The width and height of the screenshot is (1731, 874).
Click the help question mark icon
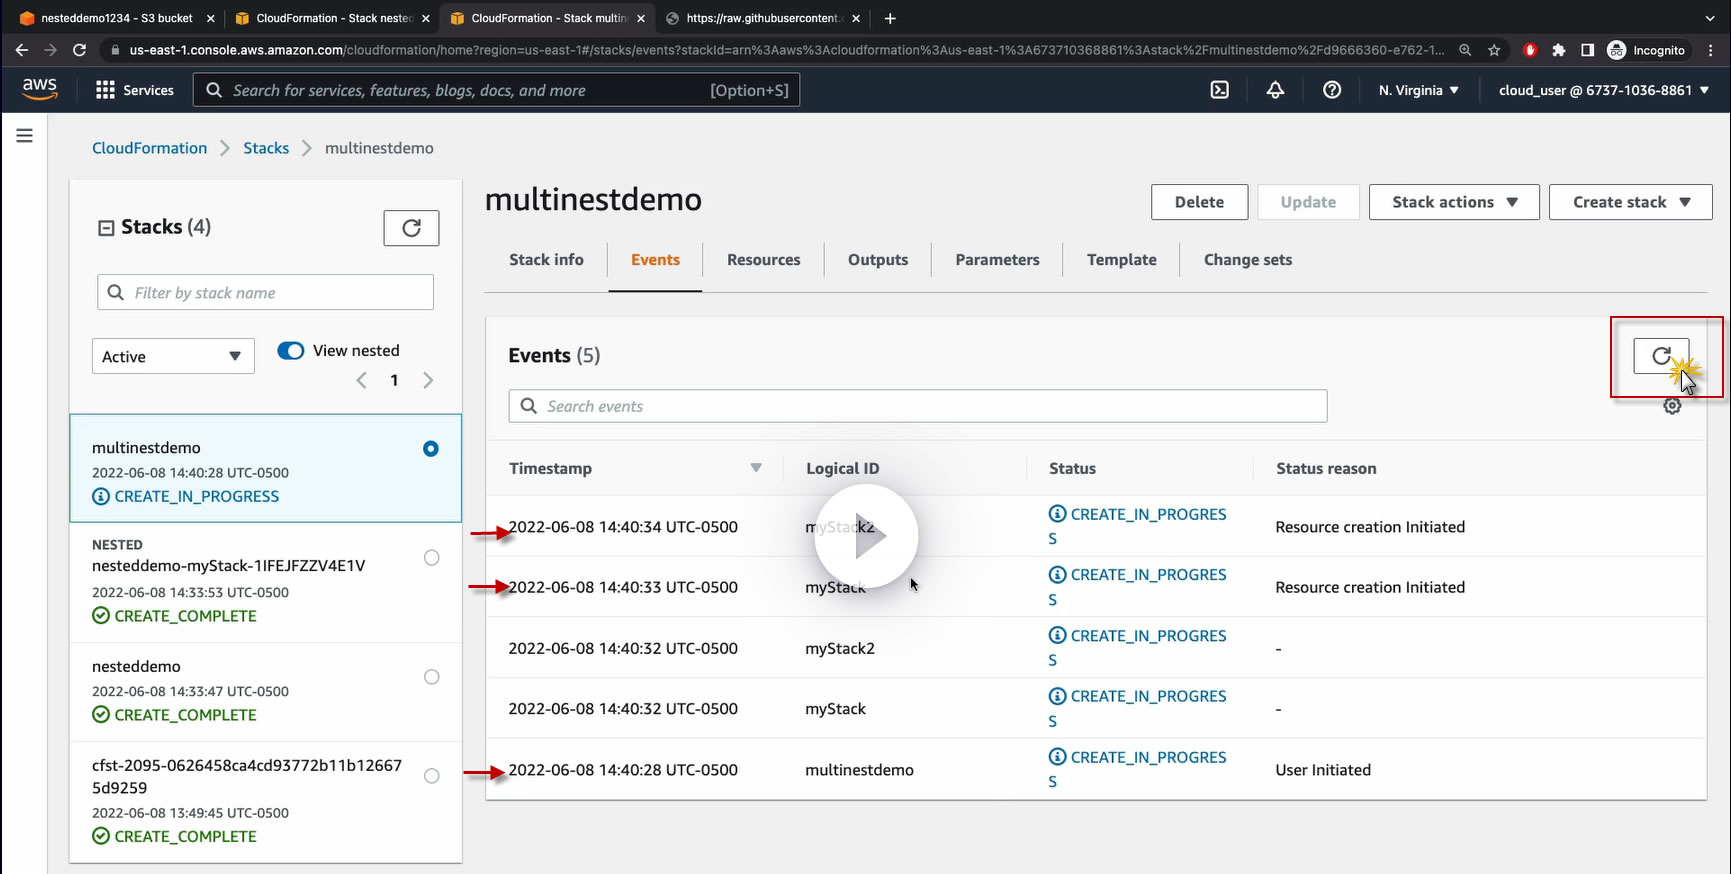[1331, 90]
